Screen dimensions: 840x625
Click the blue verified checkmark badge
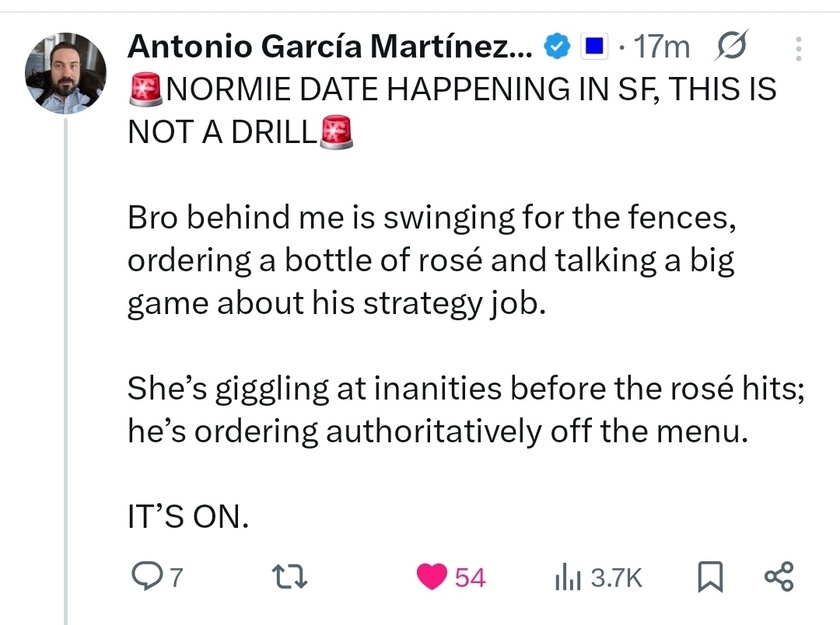tap(556, 46)
